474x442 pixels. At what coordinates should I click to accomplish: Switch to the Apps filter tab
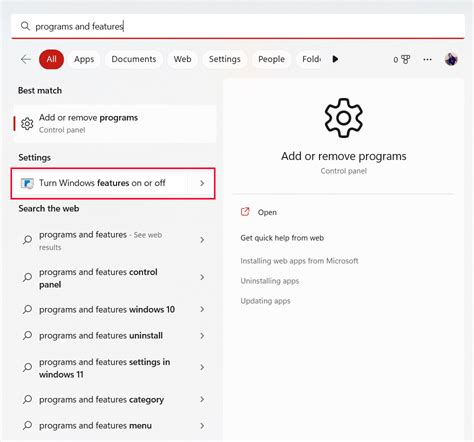pos(84,59)
